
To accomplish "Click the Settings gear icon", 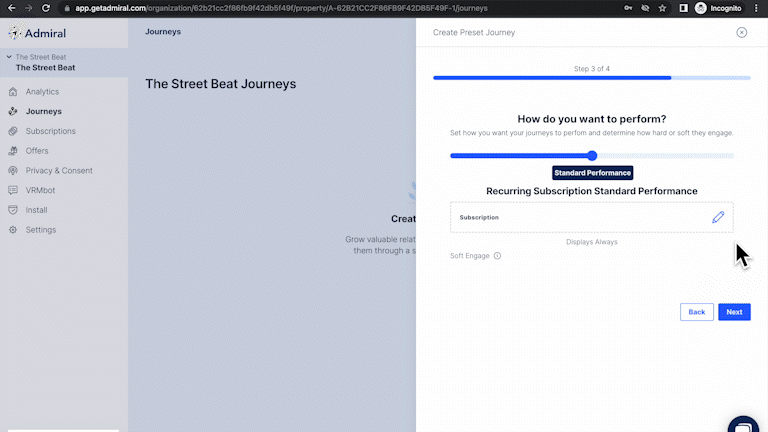I will 13,230.
